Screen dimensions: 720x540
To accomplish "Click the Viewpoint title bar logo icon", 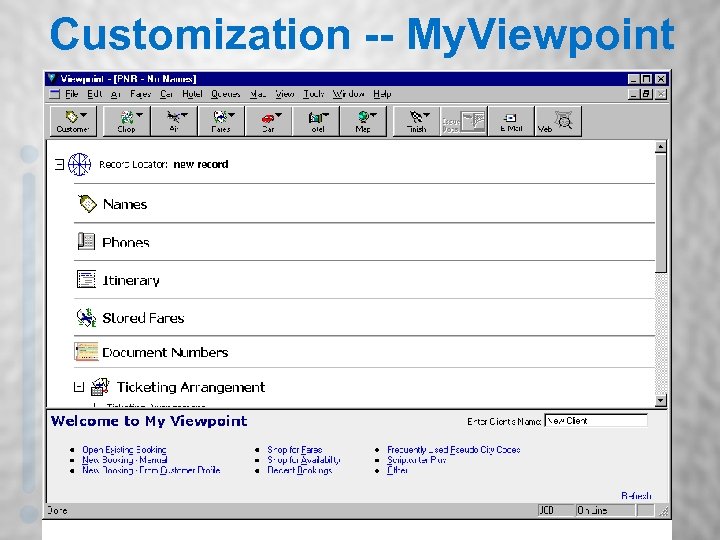I will click(x=52, y=78).
